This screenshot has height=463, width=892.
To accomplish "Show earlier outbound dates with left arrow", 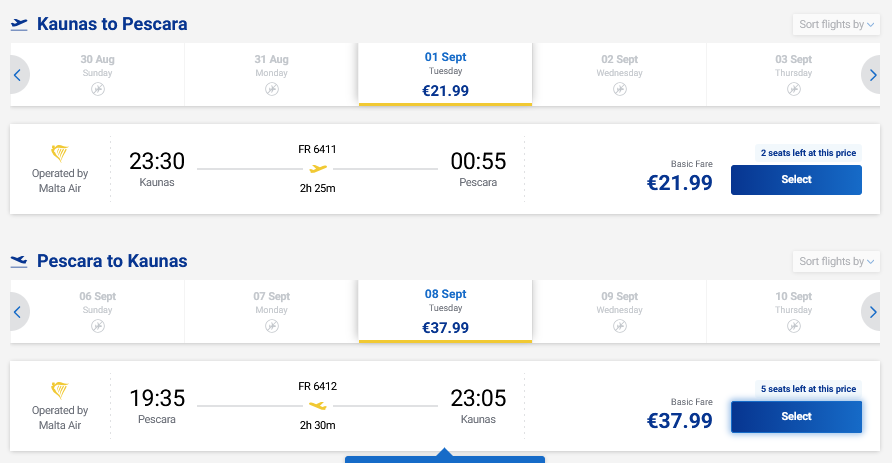I will coord(18,75).
